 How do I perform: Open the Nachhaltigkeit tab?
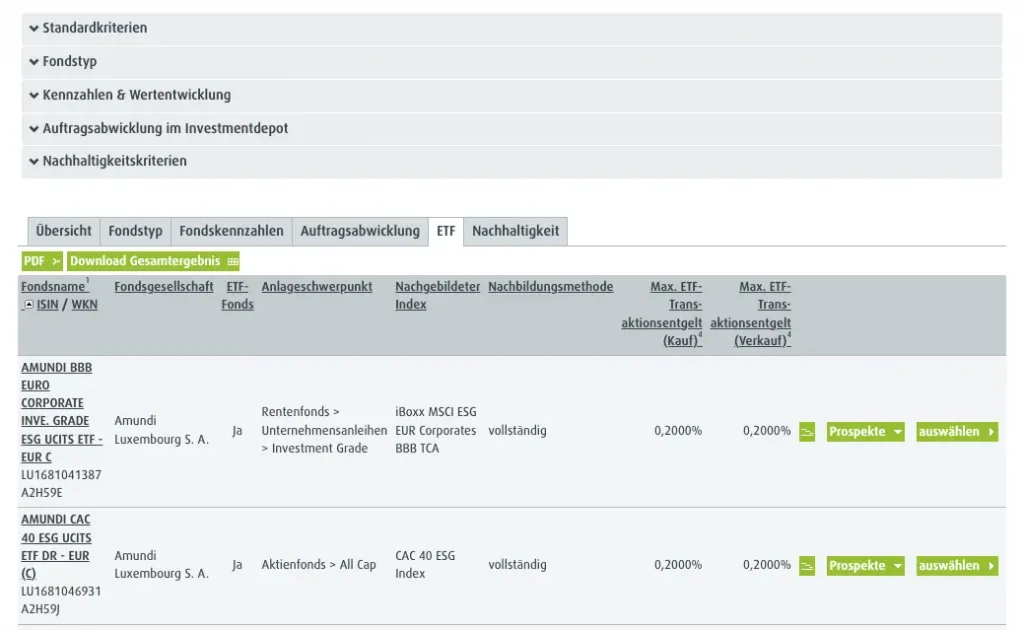(x=515, y=231)
